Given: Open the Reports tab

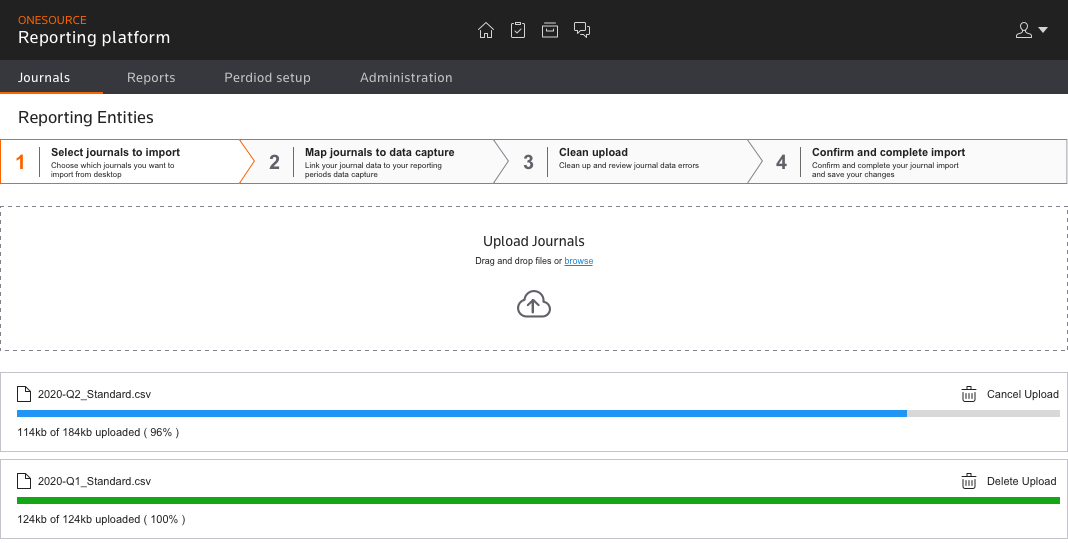Looking at the screenshot, I should point(151,77).
